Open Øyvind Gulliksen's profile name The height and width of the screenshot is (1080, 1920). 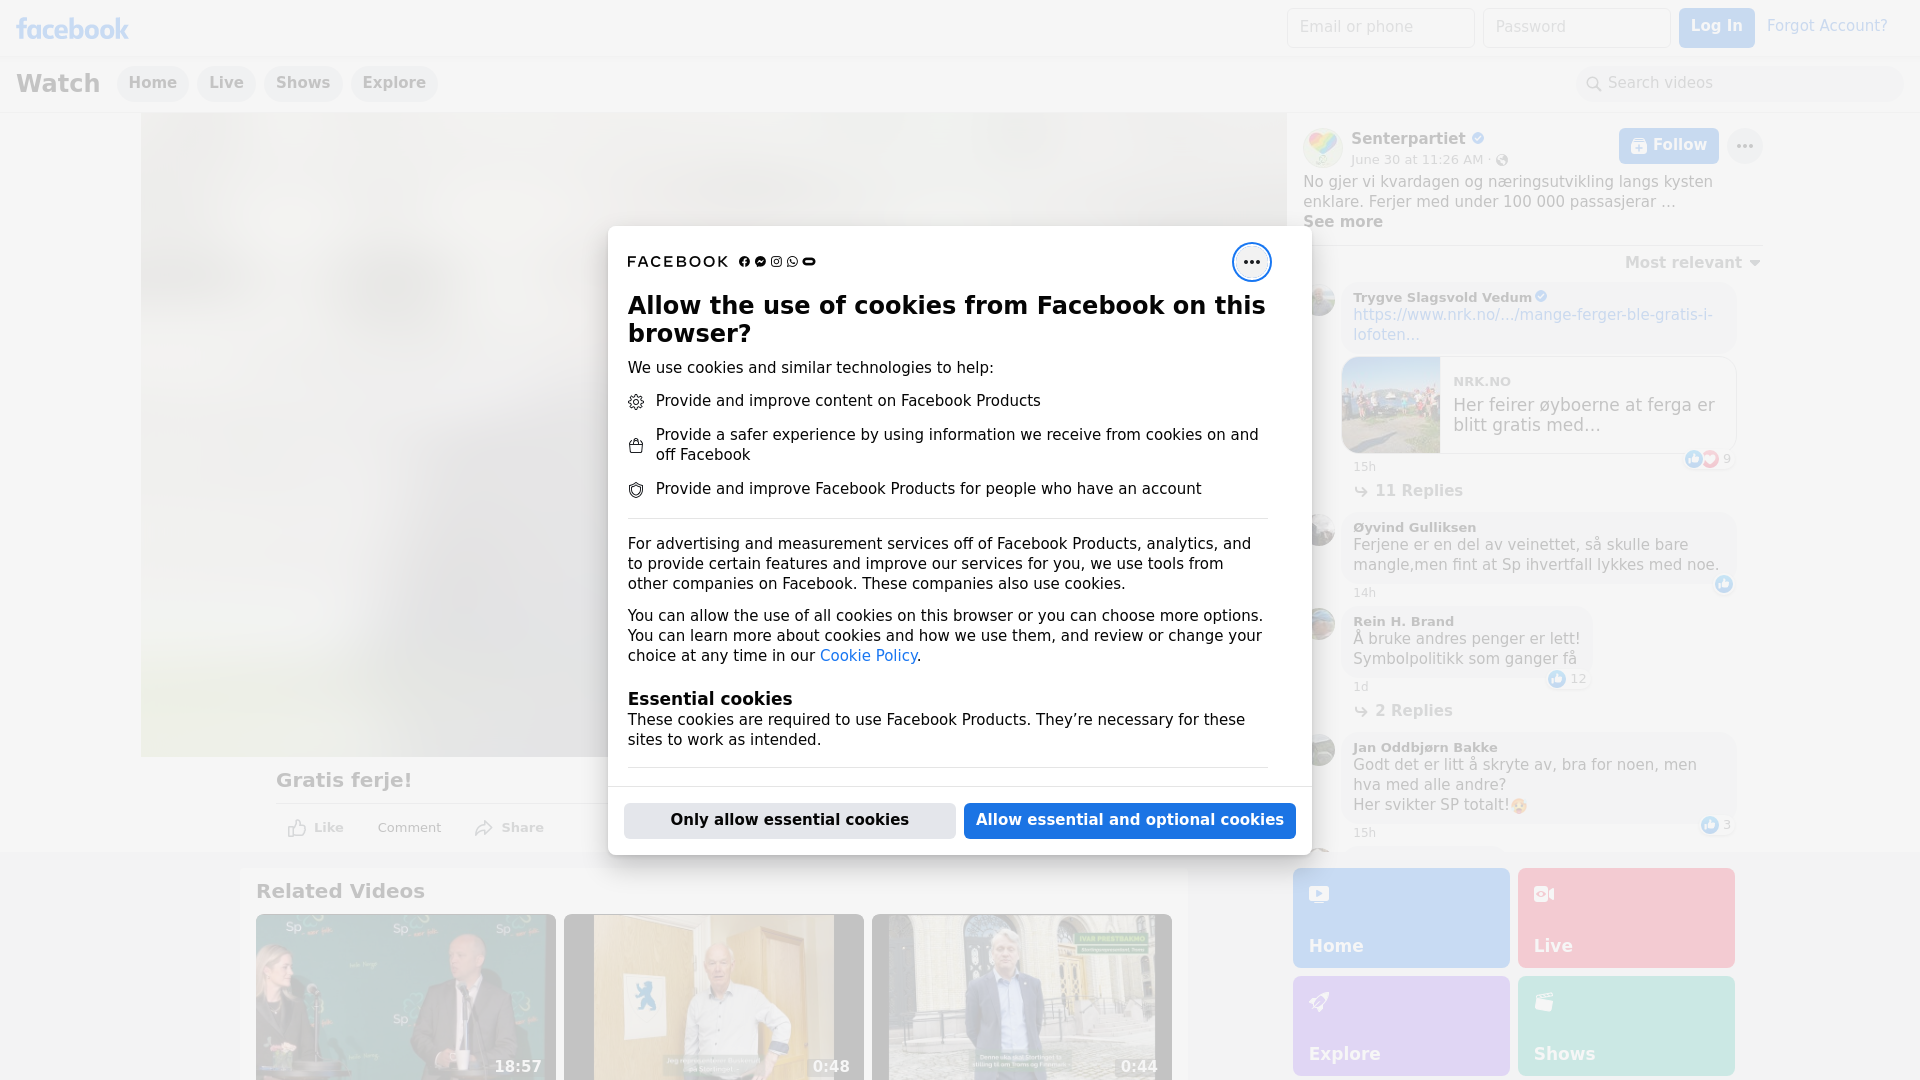(x=1414, y=527)
